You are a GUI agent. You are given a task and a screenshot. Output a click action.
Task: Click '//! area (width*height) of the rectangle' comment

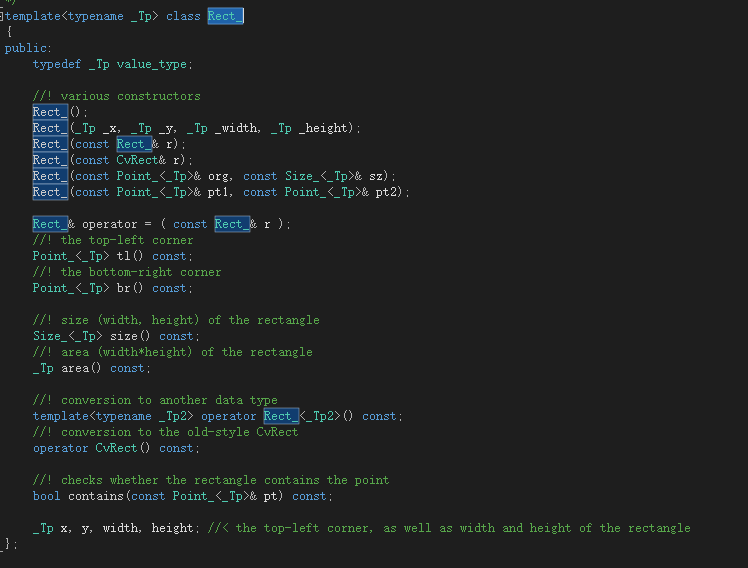[173, 352]
